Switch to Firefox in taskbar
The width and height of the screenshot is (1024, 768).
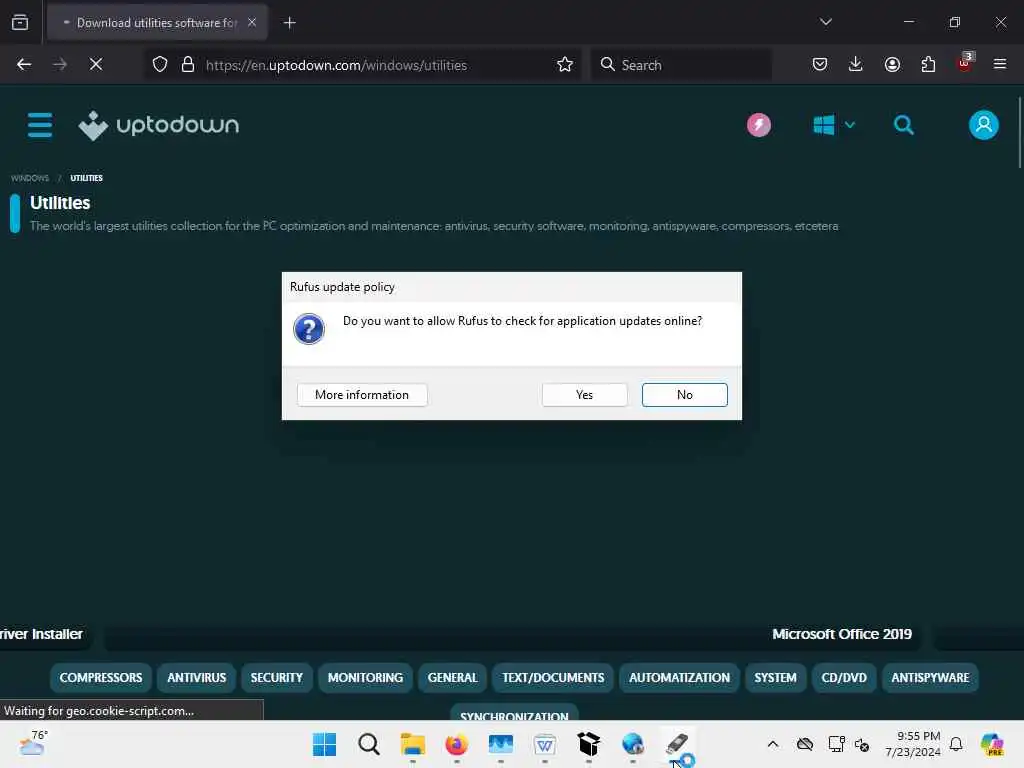click(x=456, y=744)
